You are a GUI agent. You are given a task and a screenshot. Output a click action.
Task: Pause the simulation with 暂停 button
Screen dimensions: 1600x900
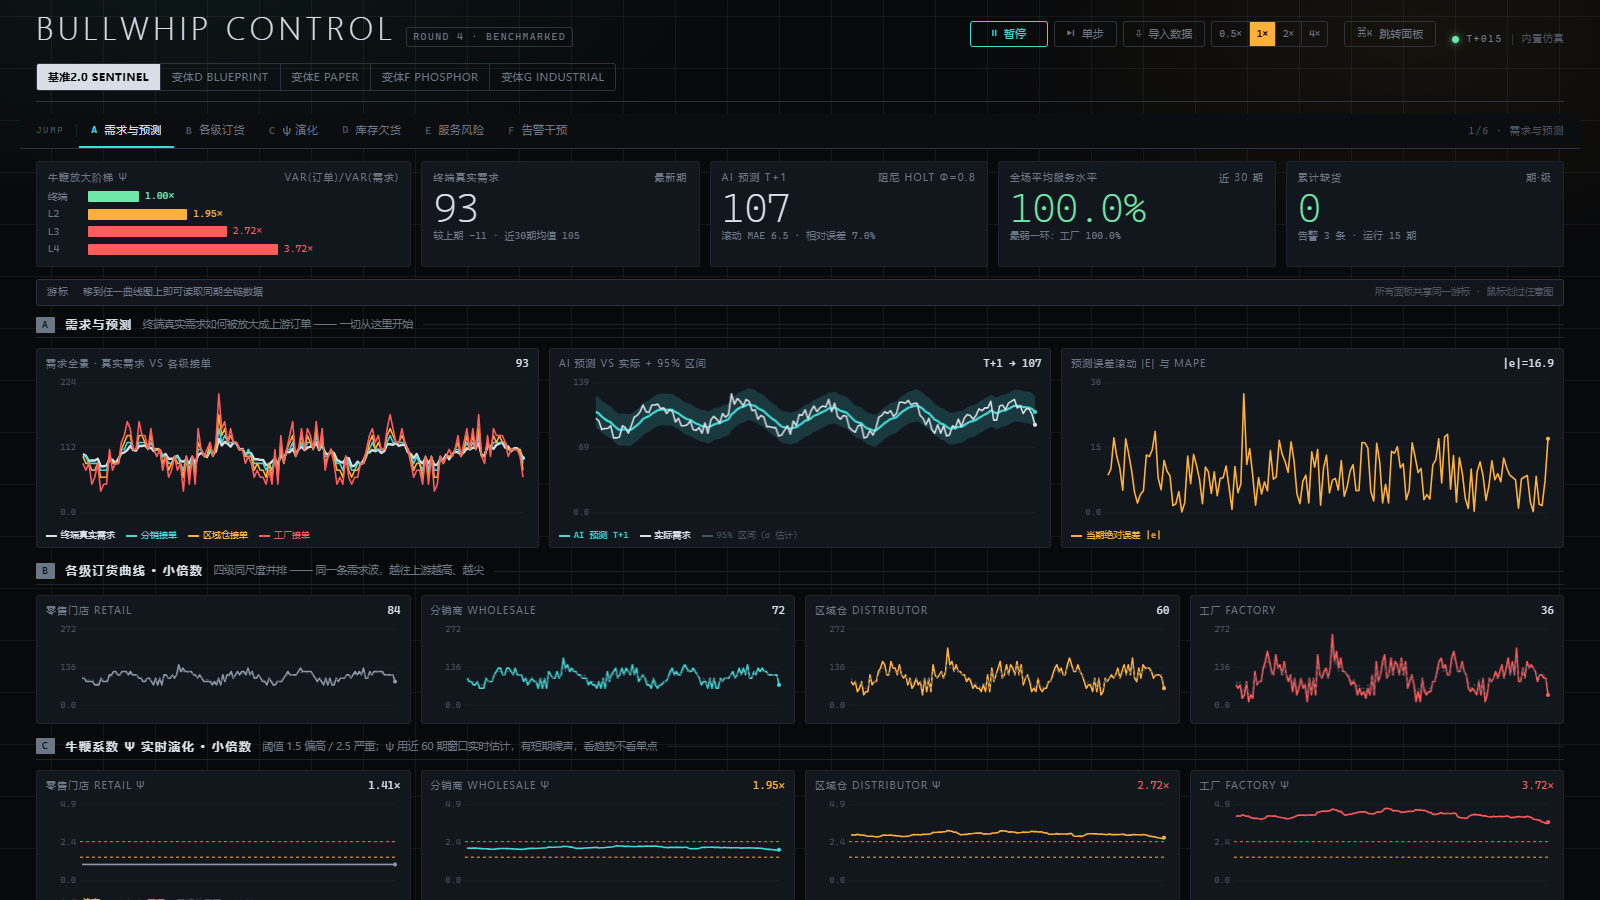pos(1008,34)
